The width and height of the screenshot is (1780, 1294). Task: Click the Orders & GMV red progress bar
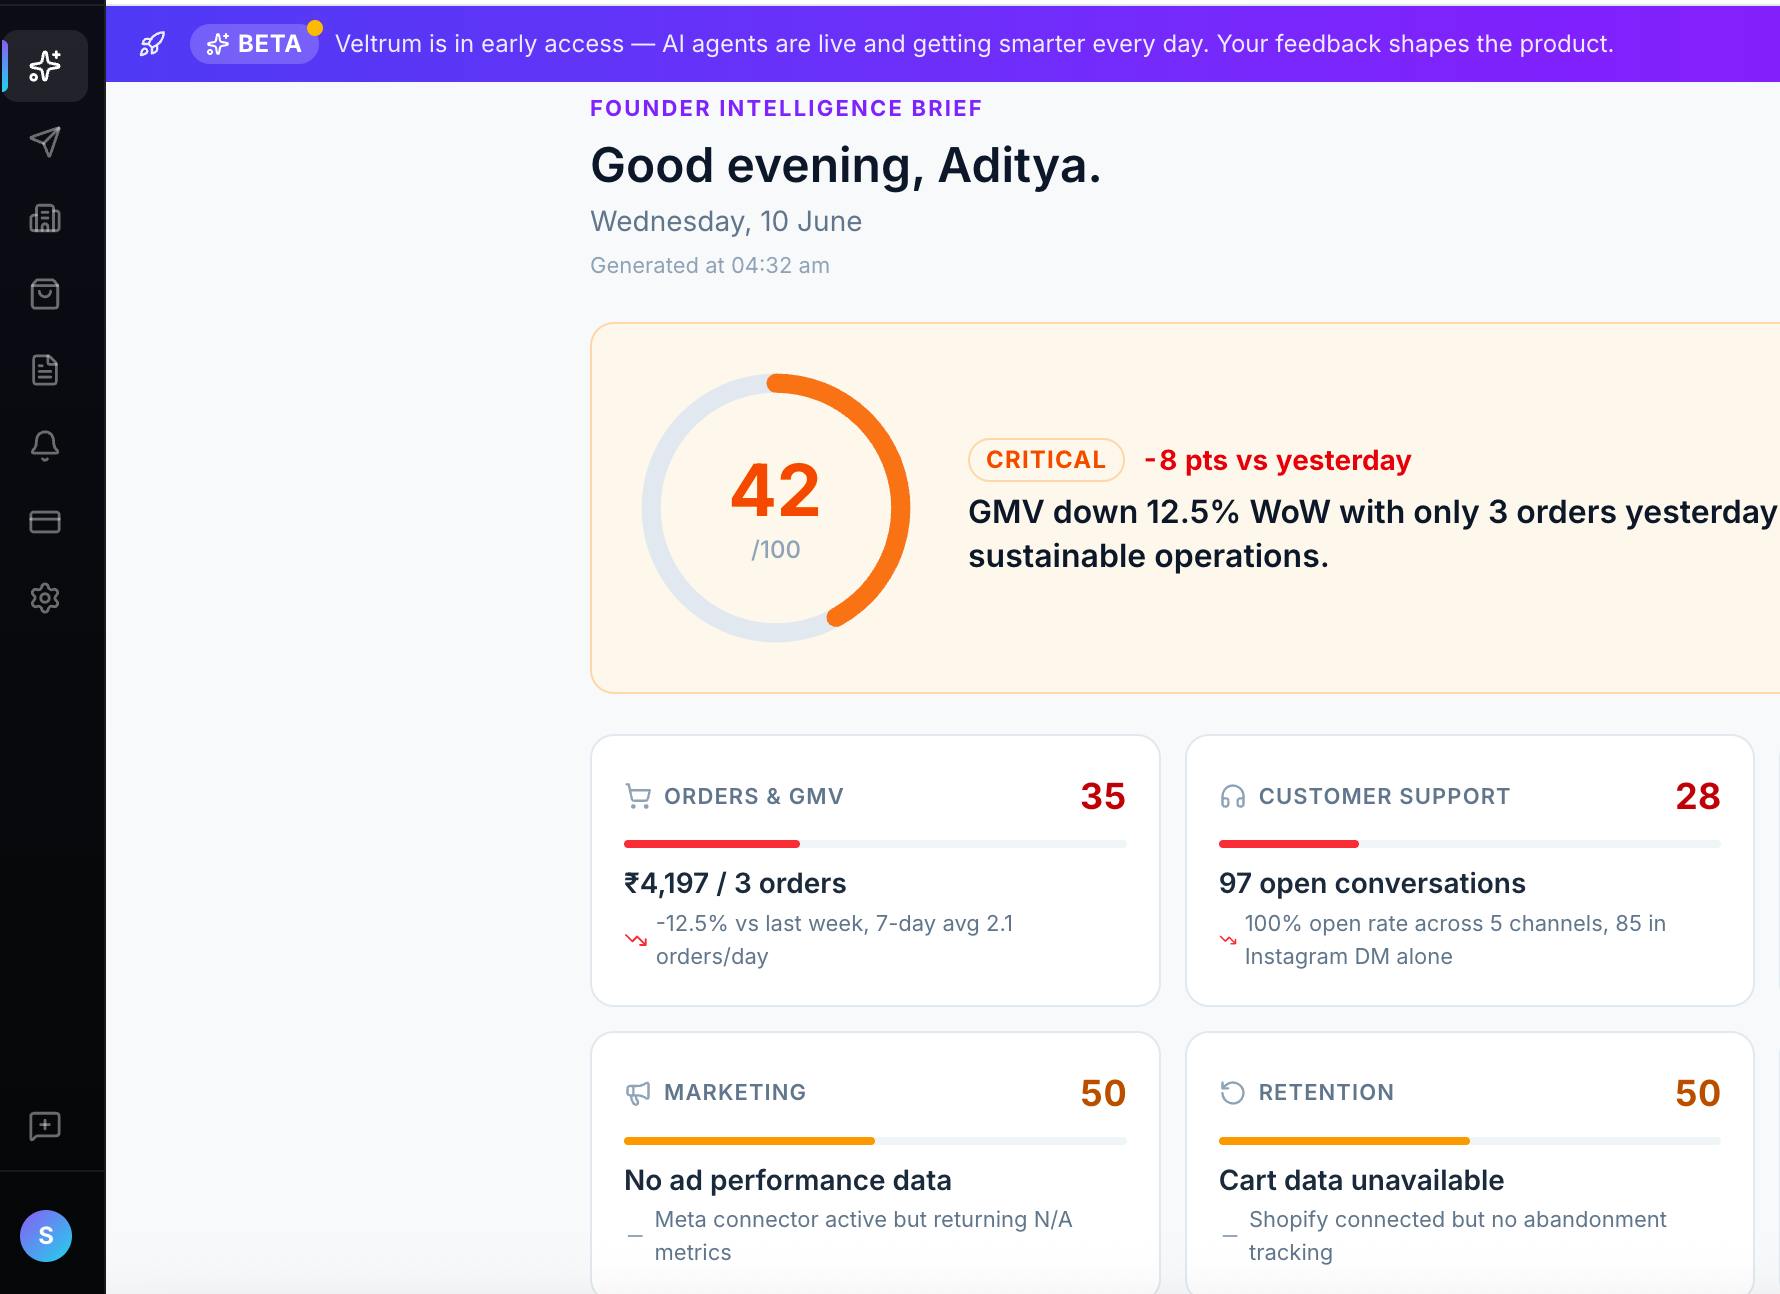[875, 844]
